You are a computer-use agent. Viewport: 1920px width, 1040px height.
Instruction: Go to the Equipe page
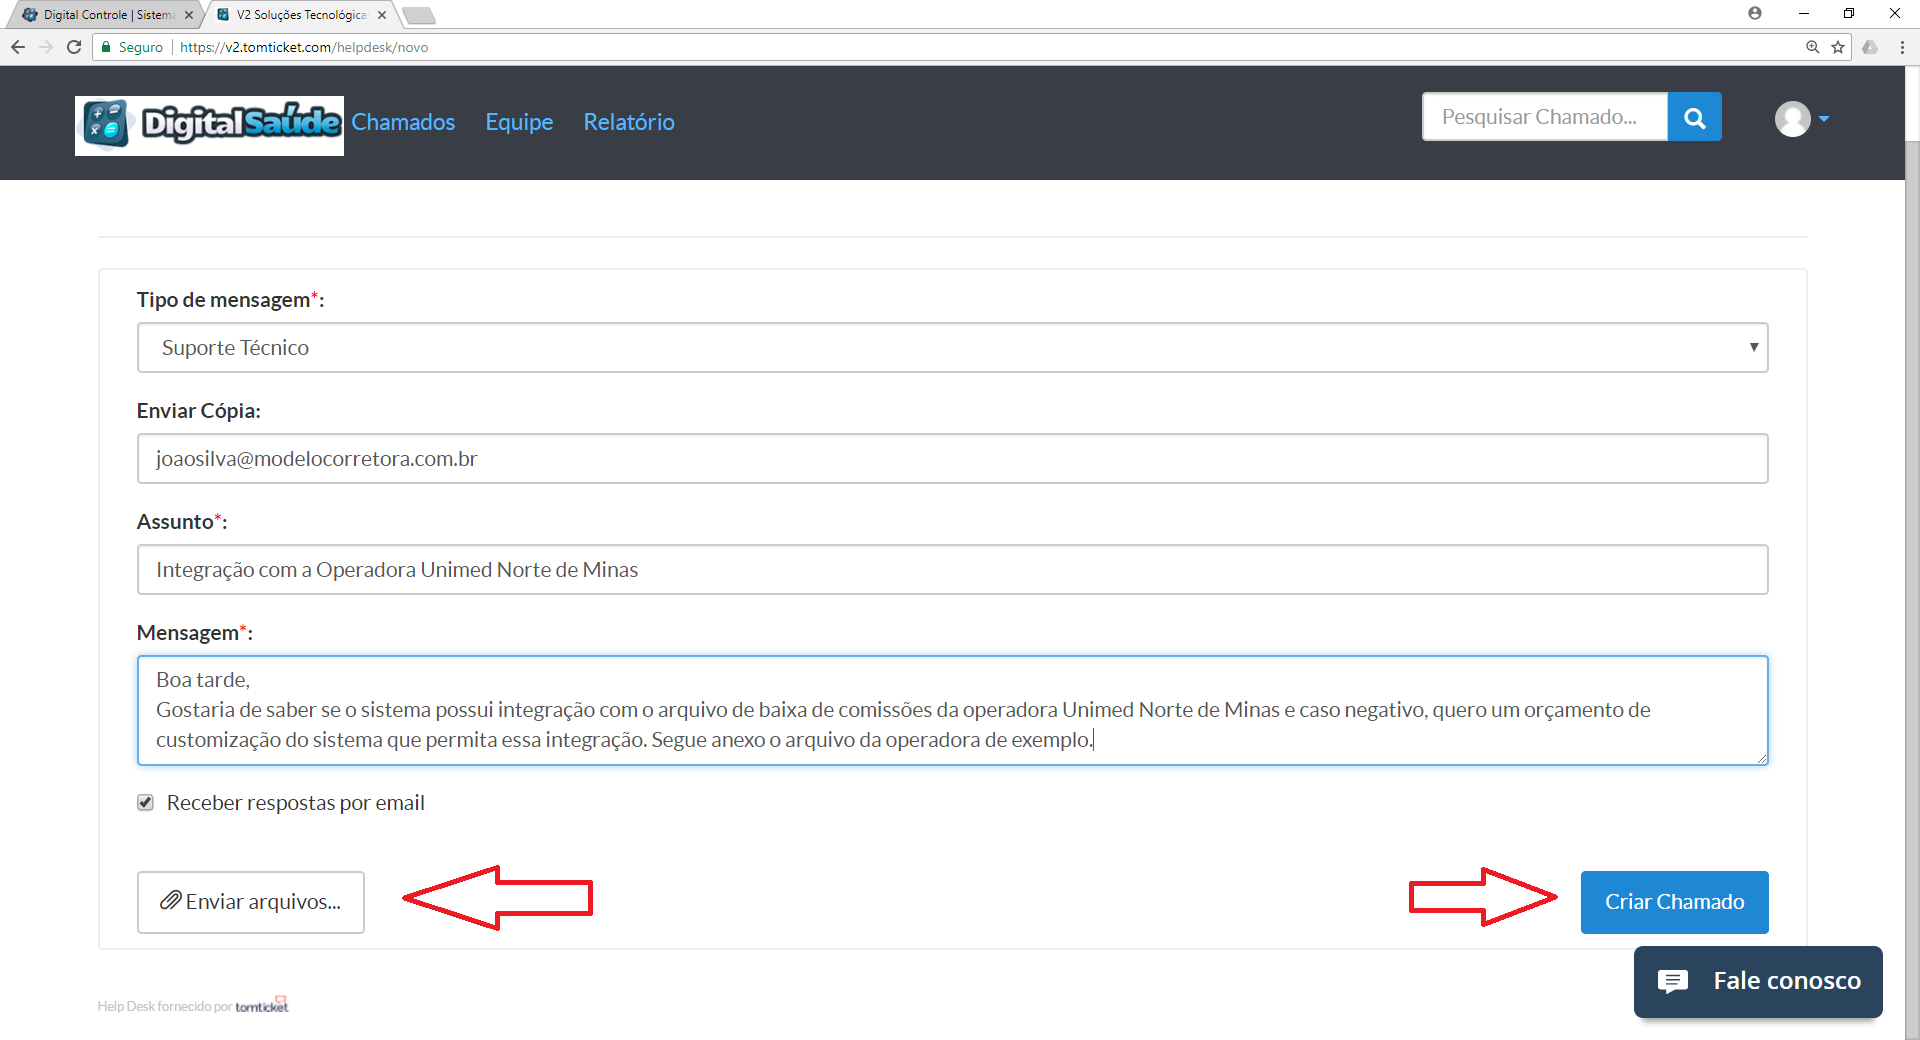coord(519,122)
